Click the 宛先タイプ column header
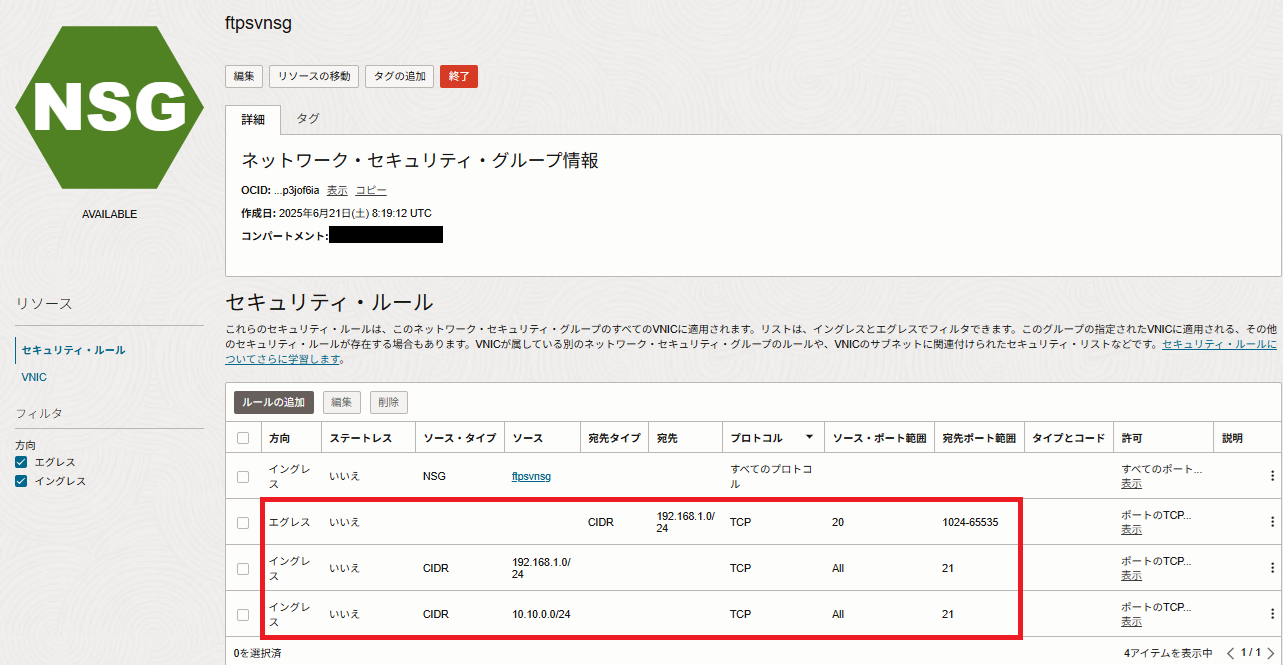This screenshot has width=1283, height=665. (x=614, y=438)
